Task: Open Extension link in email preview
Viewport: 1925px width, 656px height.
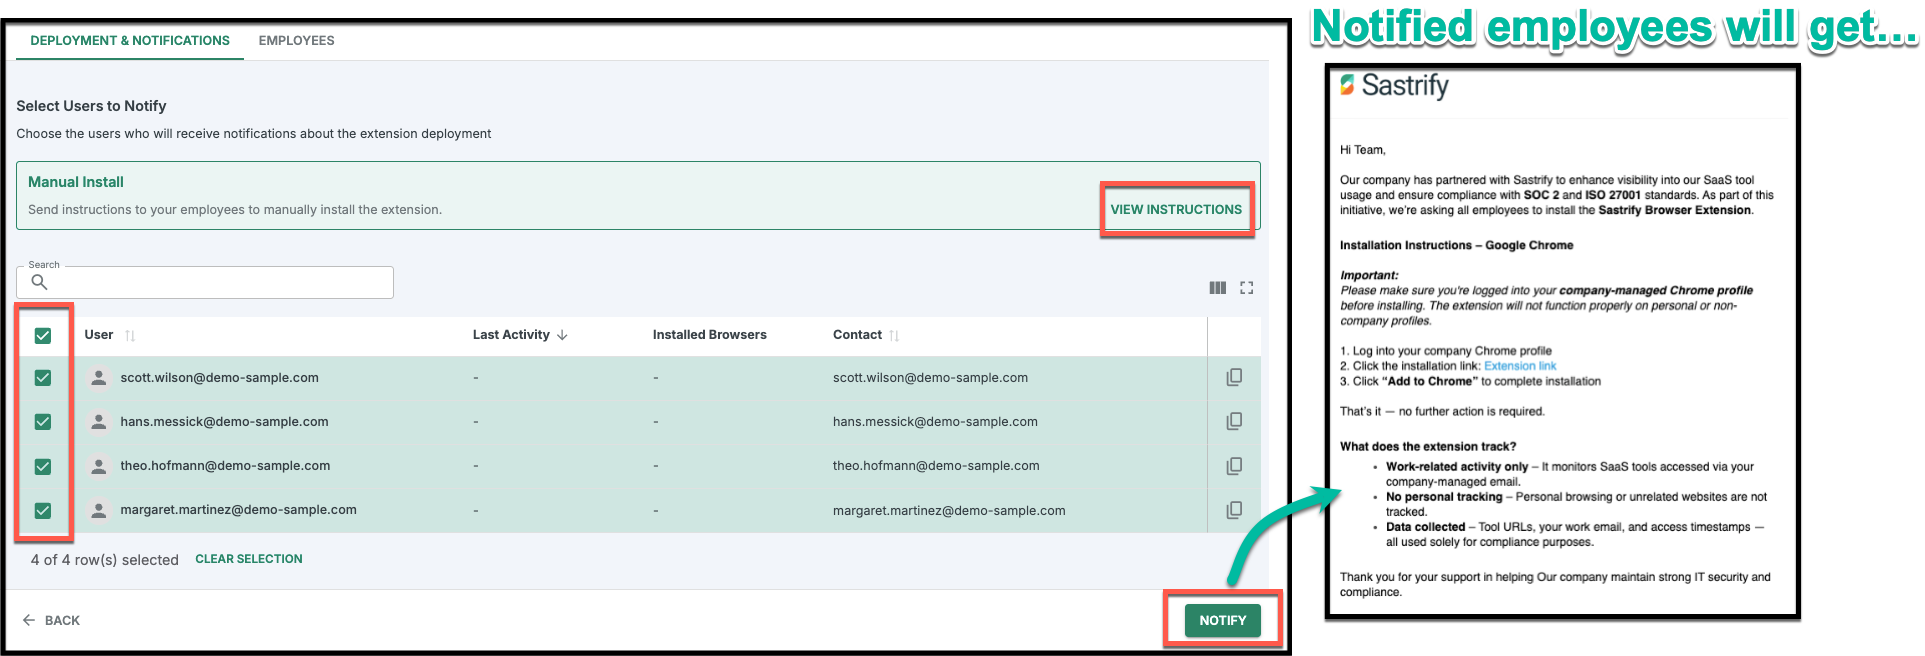Action: point(1520,366)
